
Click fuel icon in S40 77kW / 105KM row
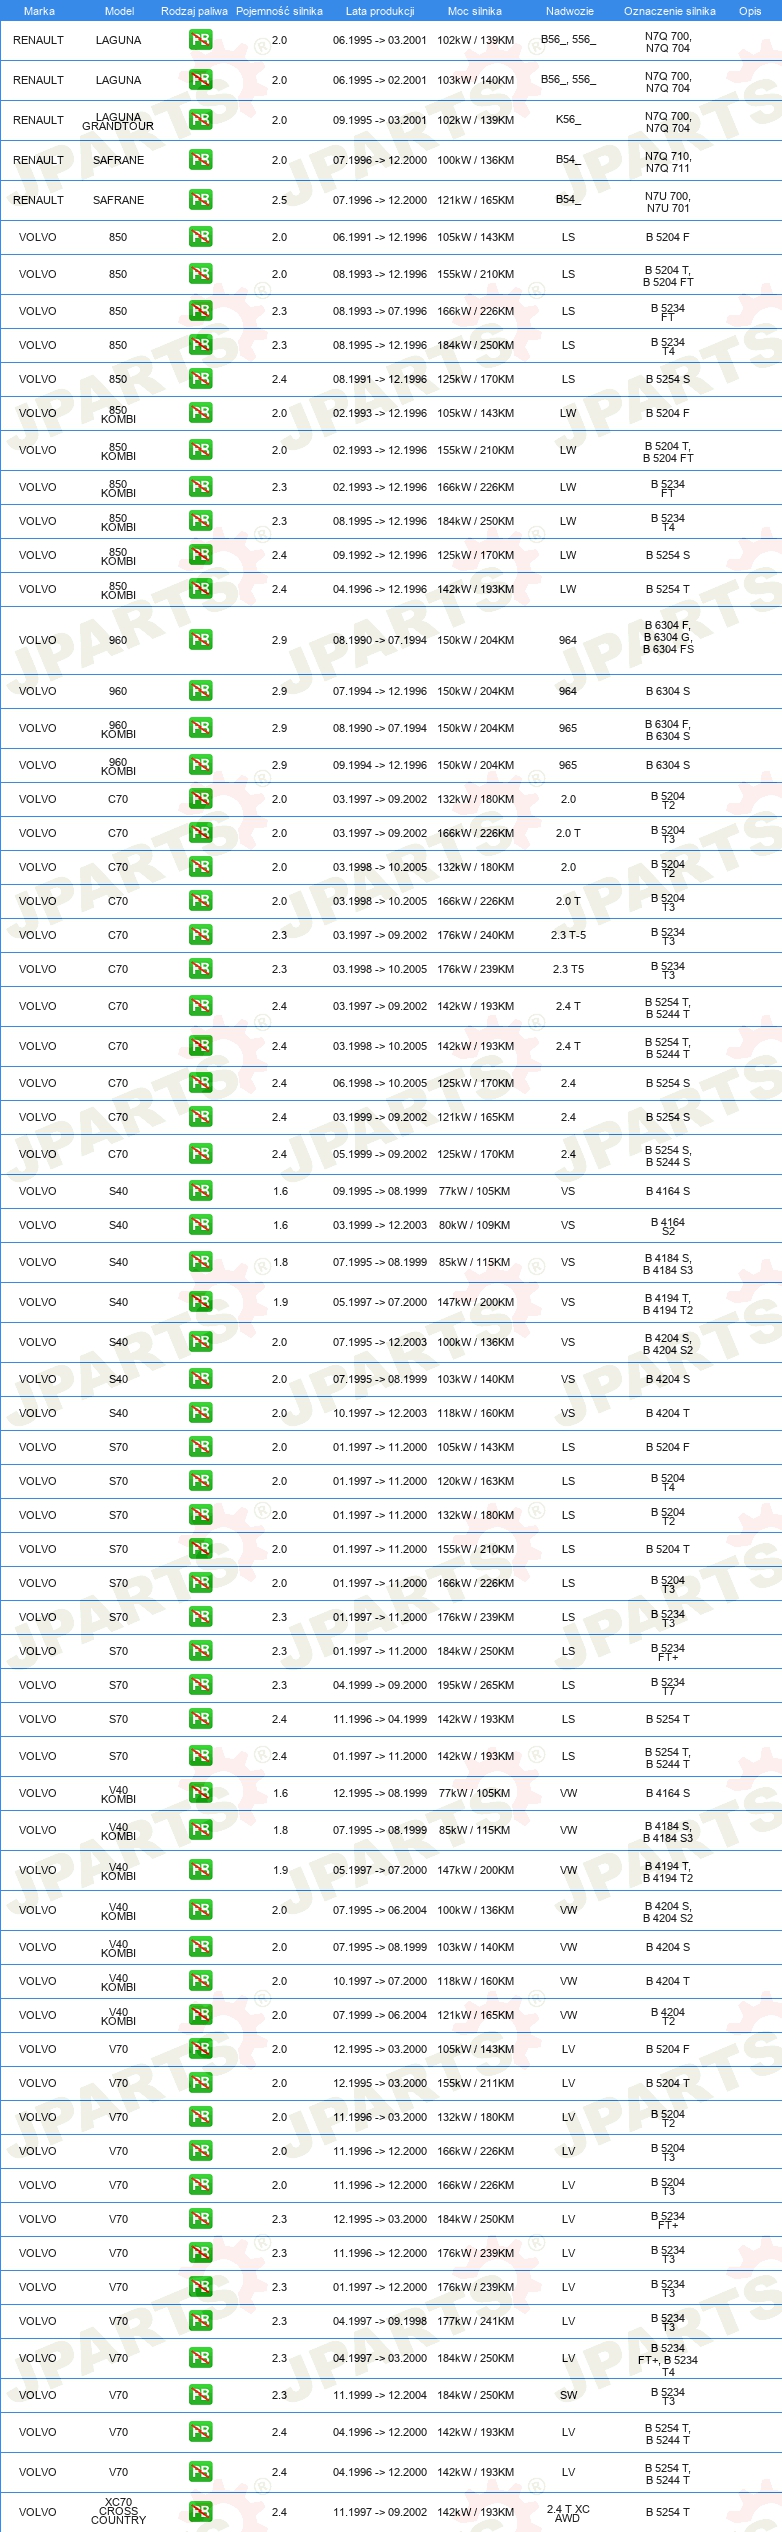click(x=200, y=1191)
